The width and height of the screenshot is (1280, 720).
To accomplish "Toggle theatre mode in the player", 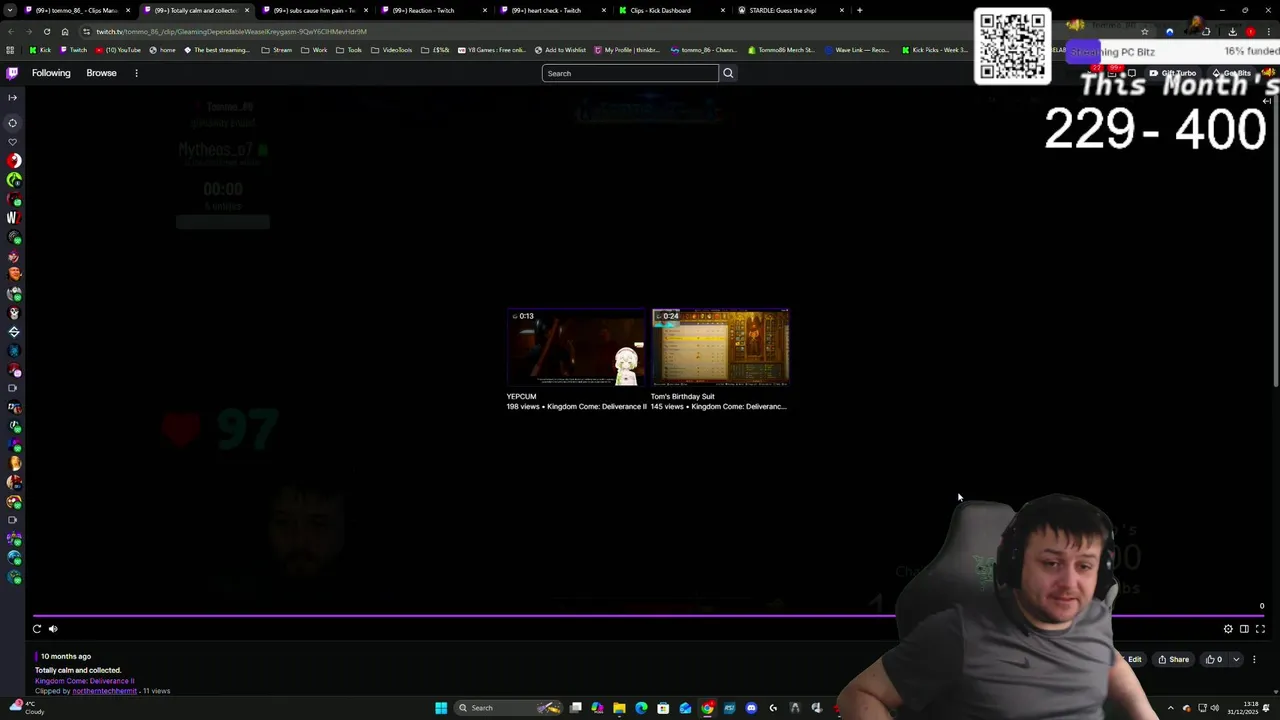I will pos(1244,629).
